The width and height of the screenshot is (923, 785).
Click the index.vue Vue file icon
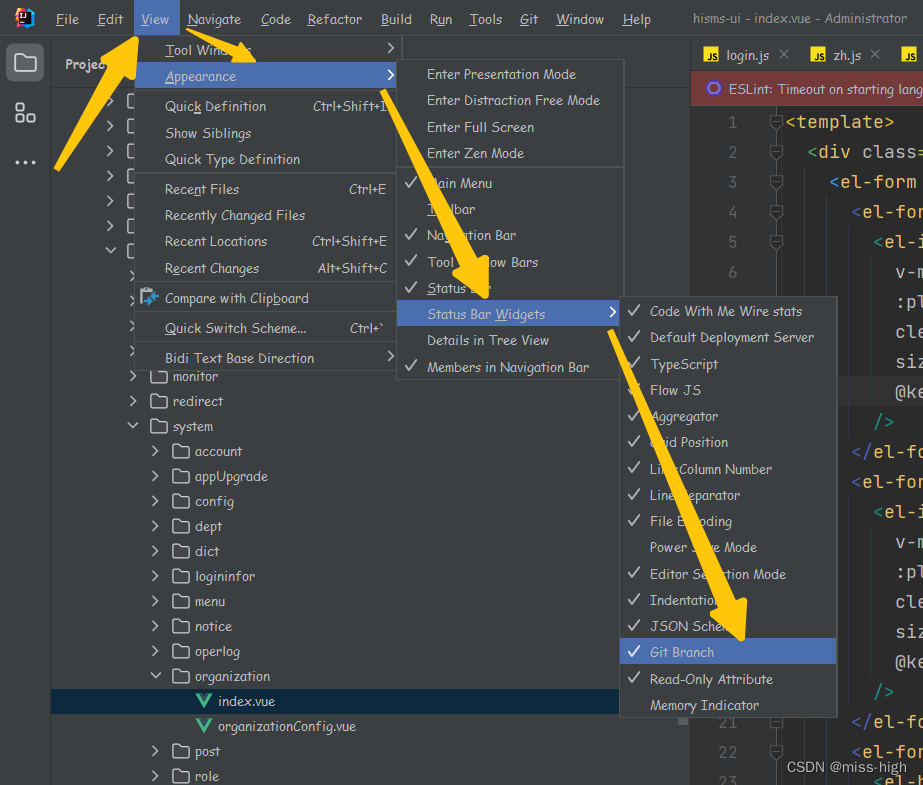pos(204,701)
